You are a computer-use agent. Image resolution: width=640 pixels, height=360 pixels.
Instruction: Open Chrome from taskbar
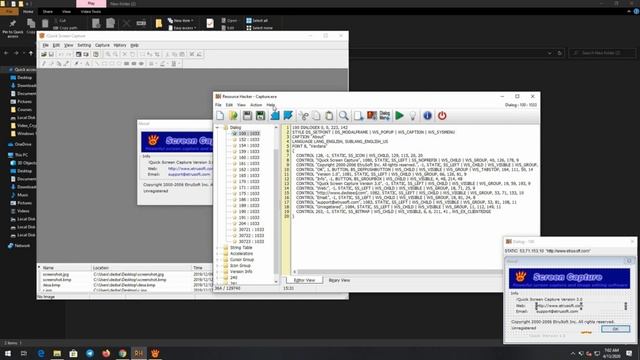tap(122, 353)
